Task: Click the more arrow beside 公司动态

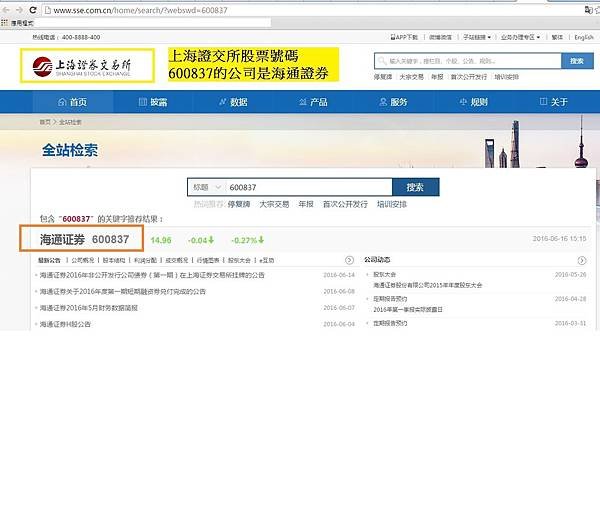Action: 582,261
